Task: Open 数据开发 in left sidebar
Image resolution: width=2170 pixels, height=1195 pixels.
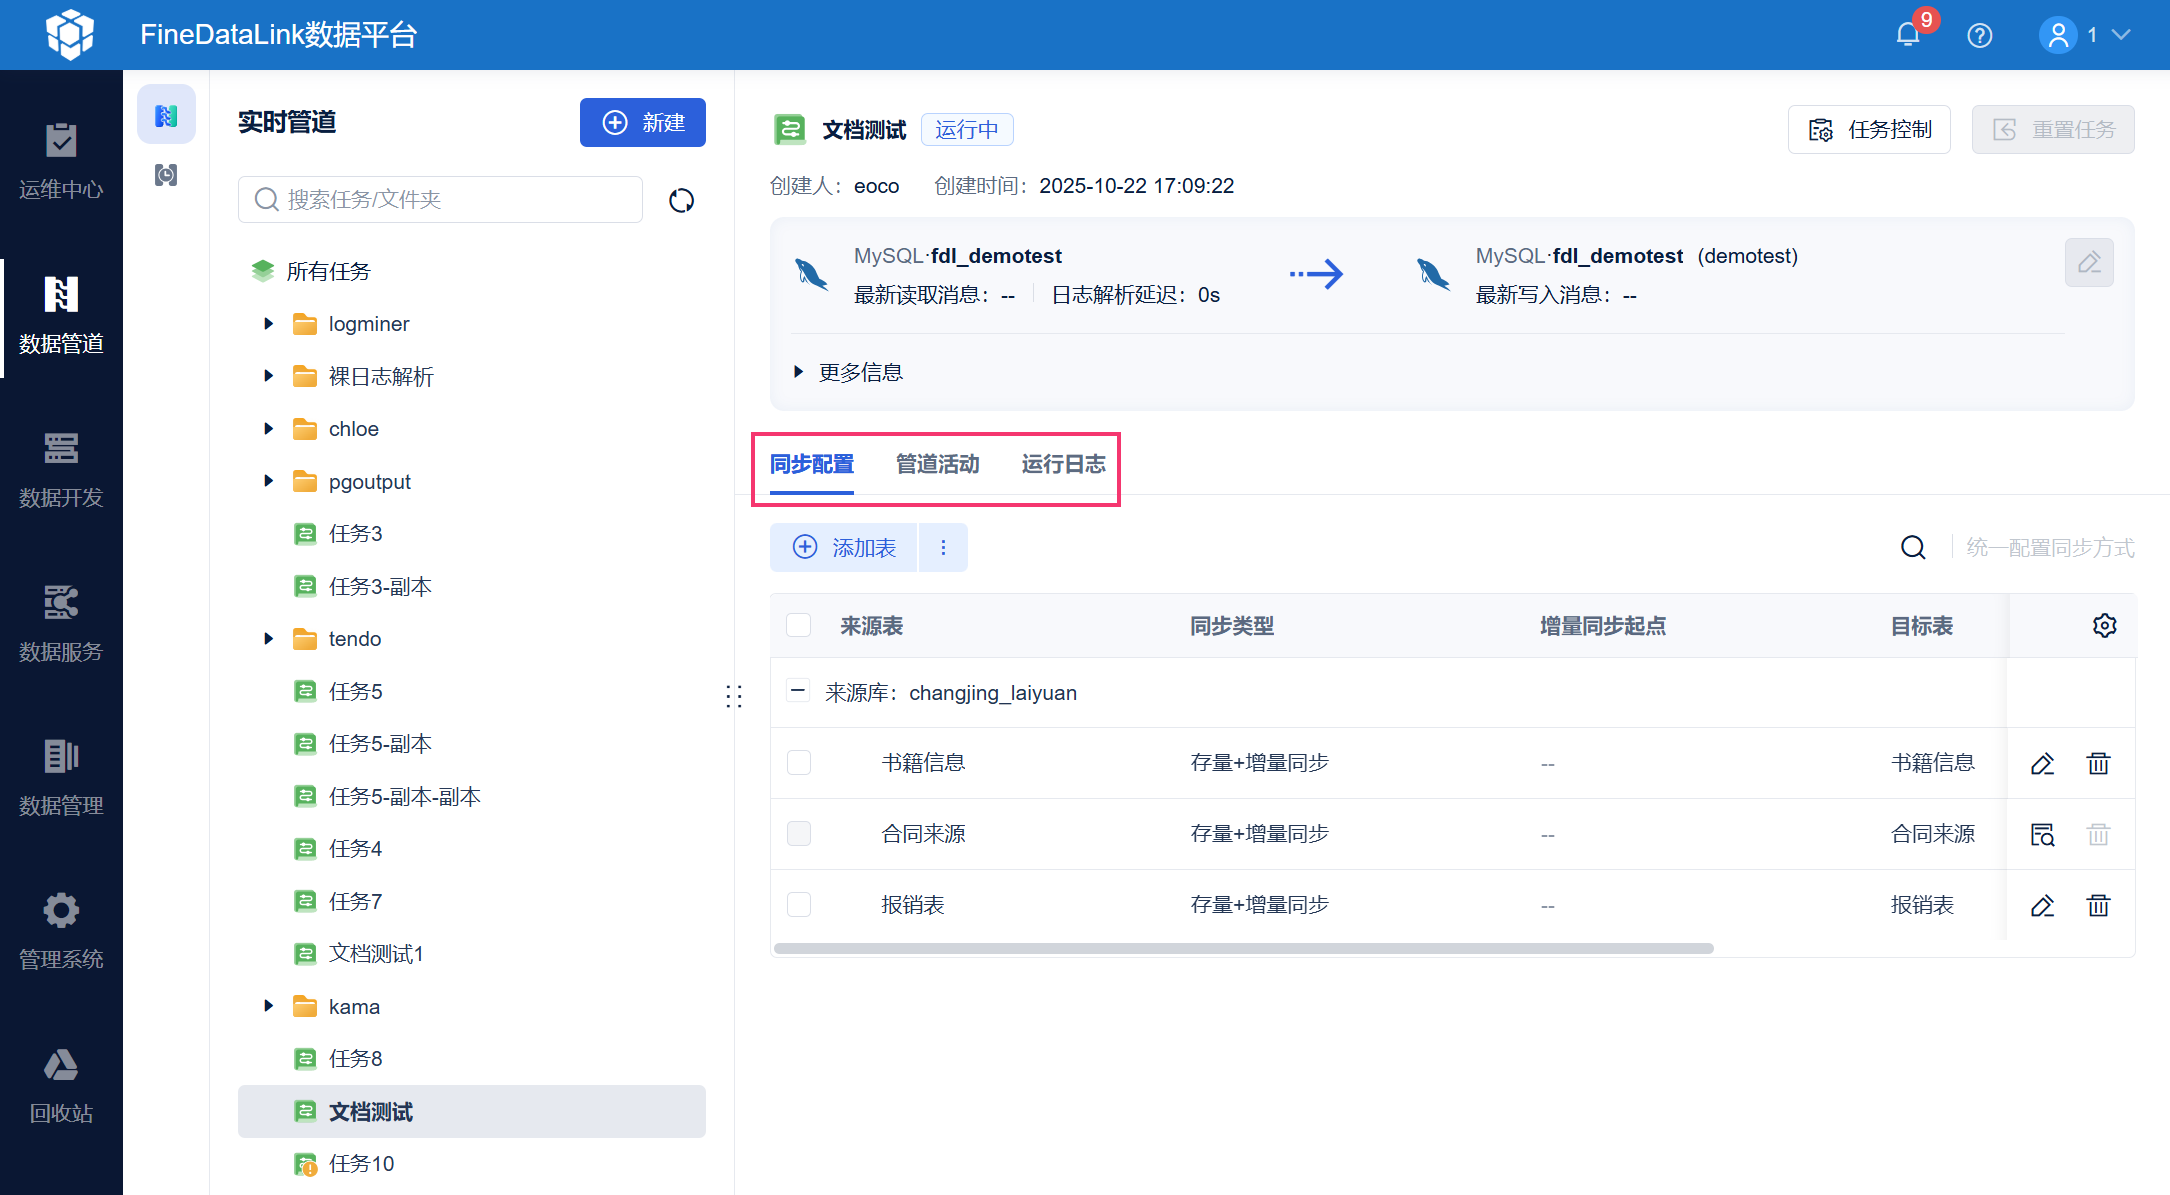Action: click(x=61, y=468)
